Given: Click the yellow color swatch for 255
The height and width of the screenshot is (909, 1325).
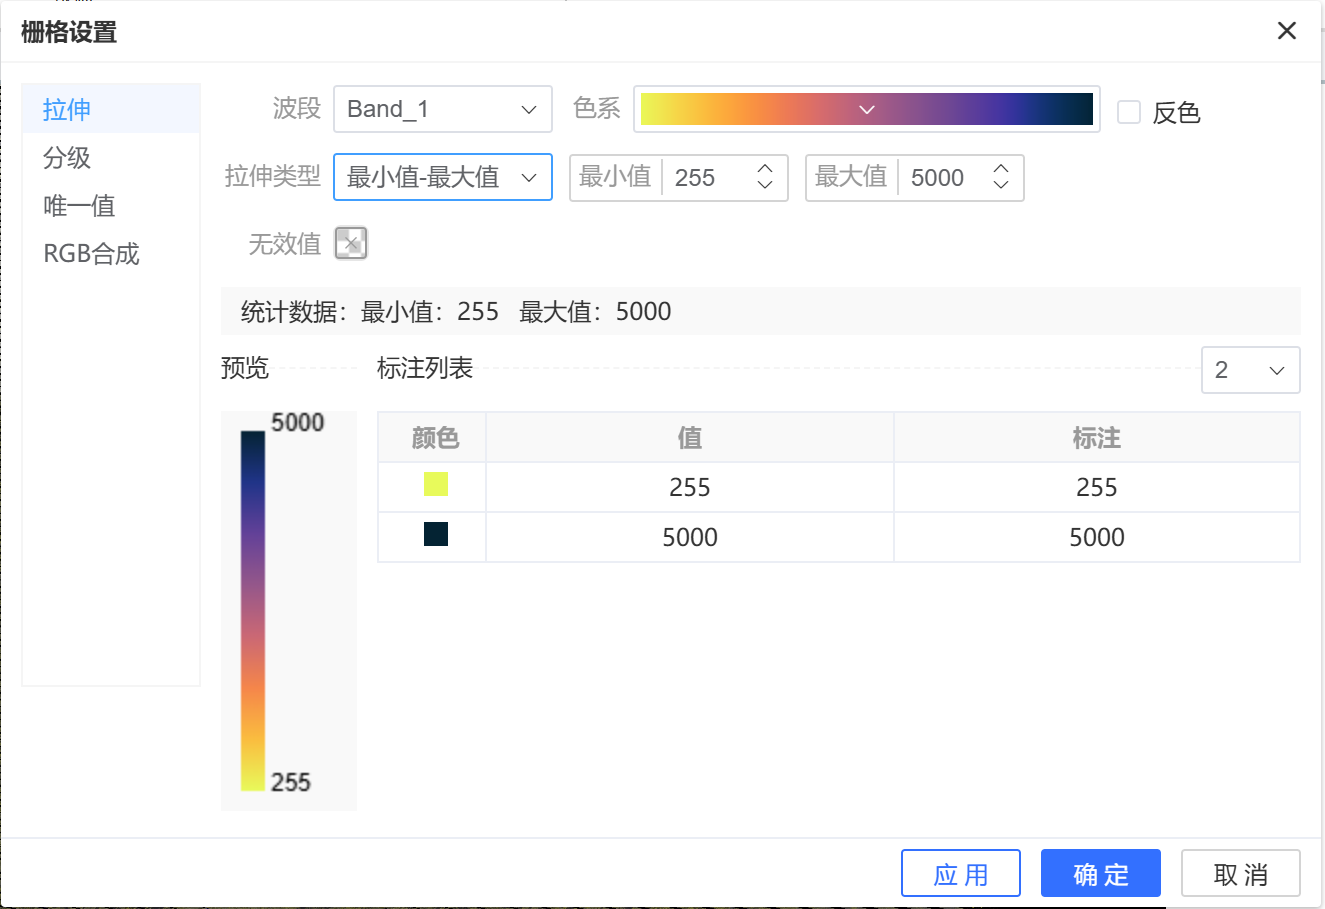Looking at the screenshot, I should (x=436, y=485).
